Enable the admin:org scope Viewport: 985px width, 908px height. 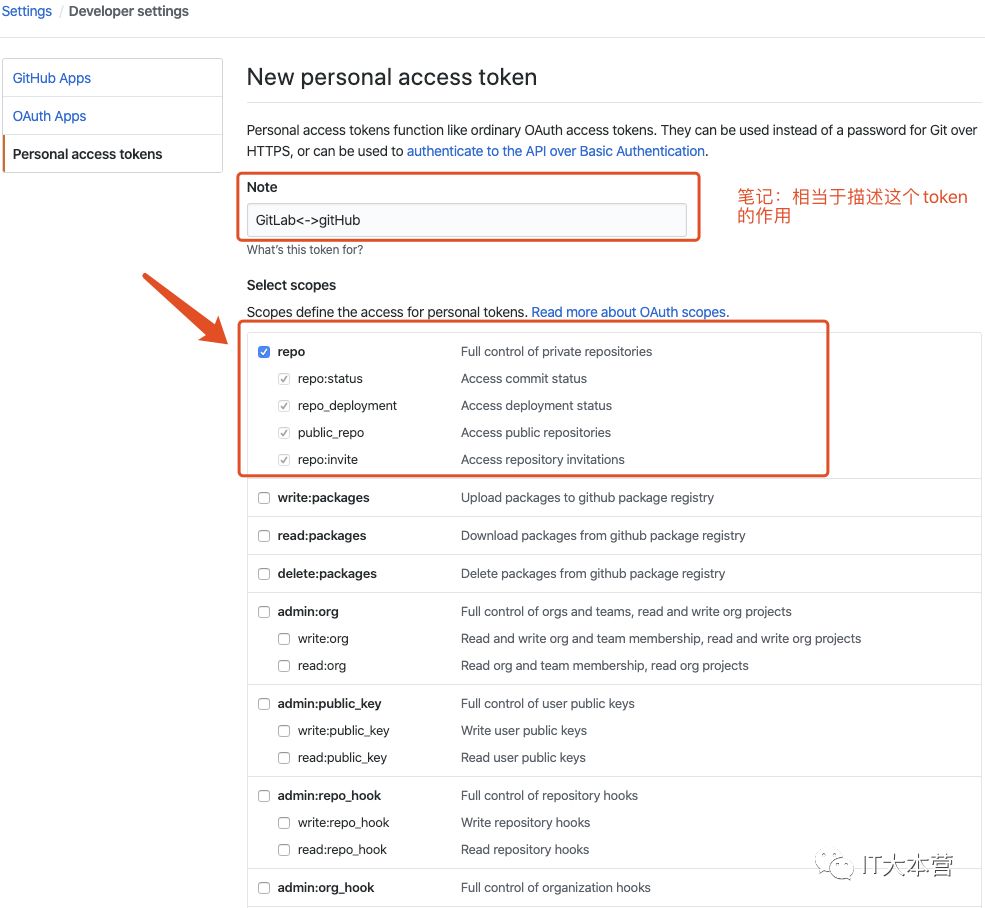point(264,612)
